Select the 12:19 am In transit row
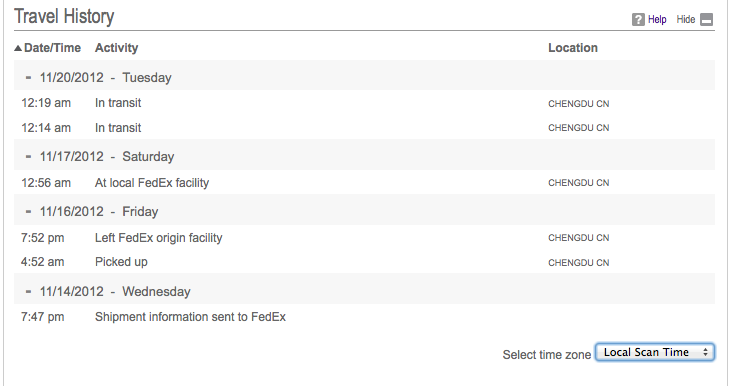The width and height of the screenshot is (732, 386). click(364, 103)
